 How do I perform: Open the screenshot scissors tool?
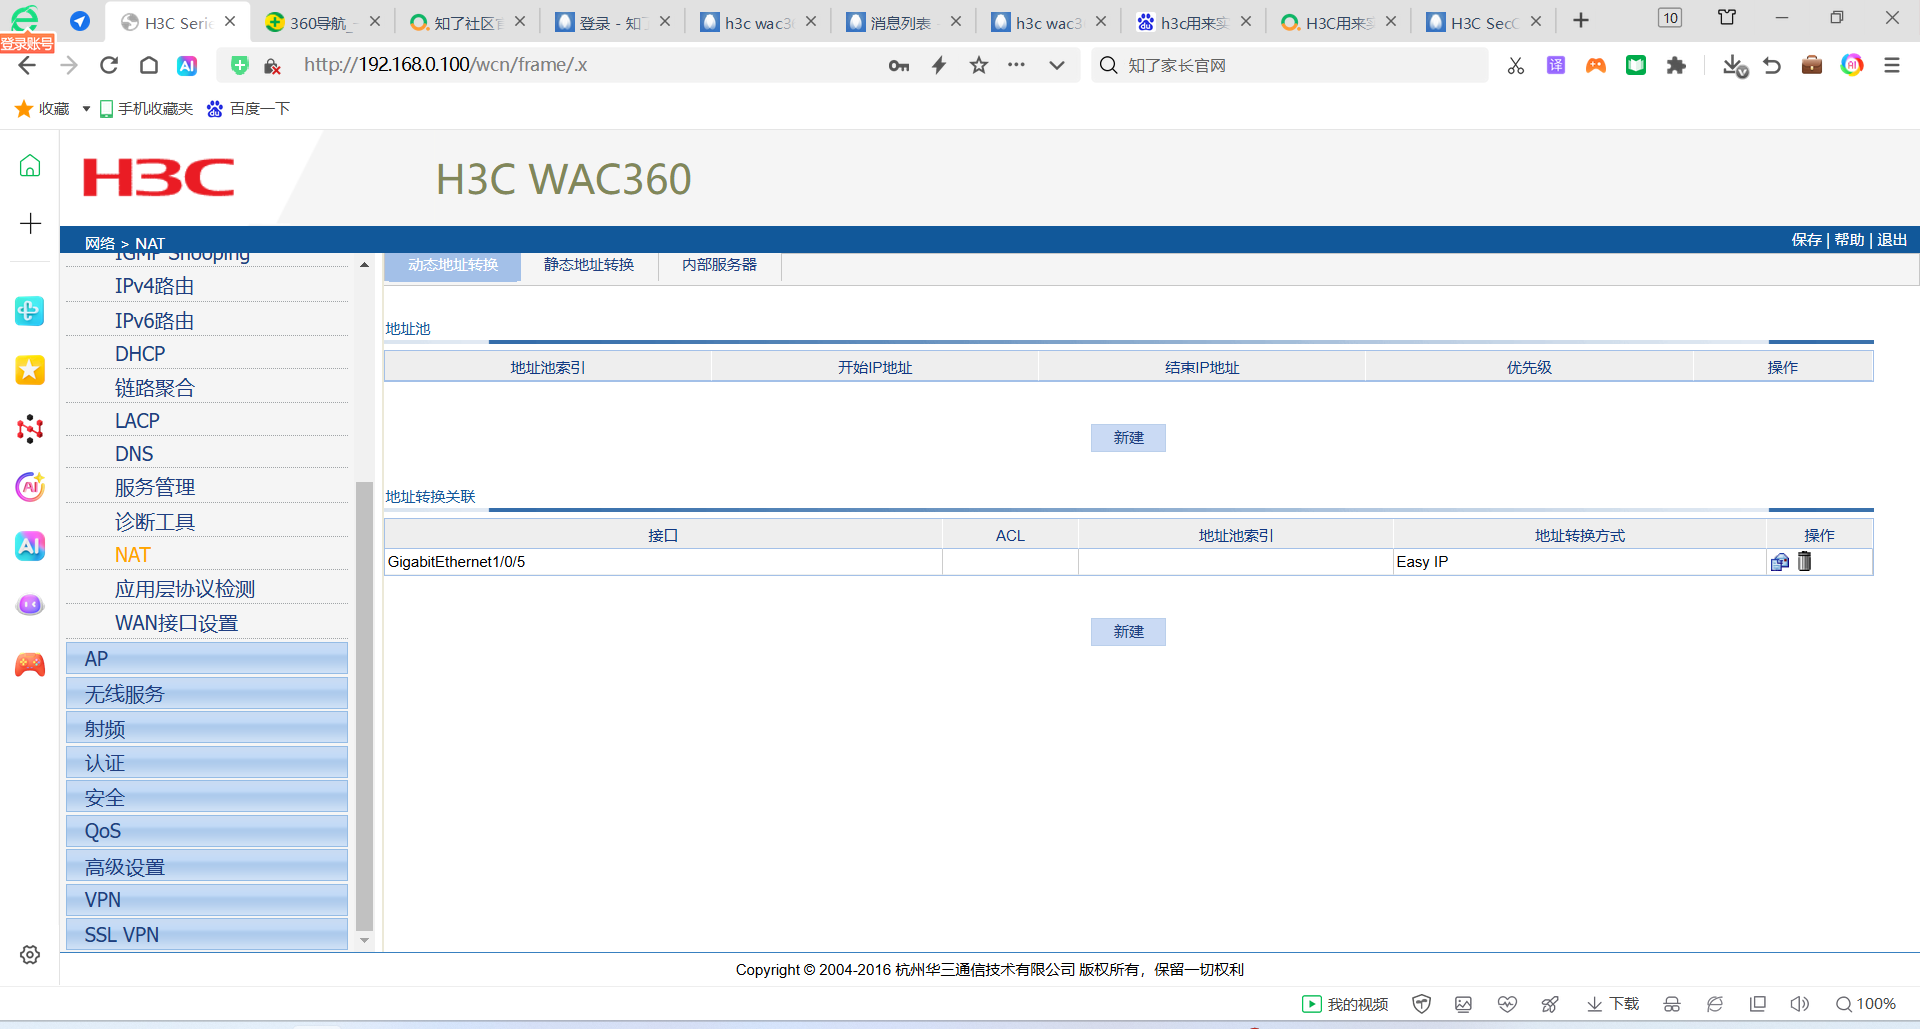pyautogui.click(x=1516, y=65)
